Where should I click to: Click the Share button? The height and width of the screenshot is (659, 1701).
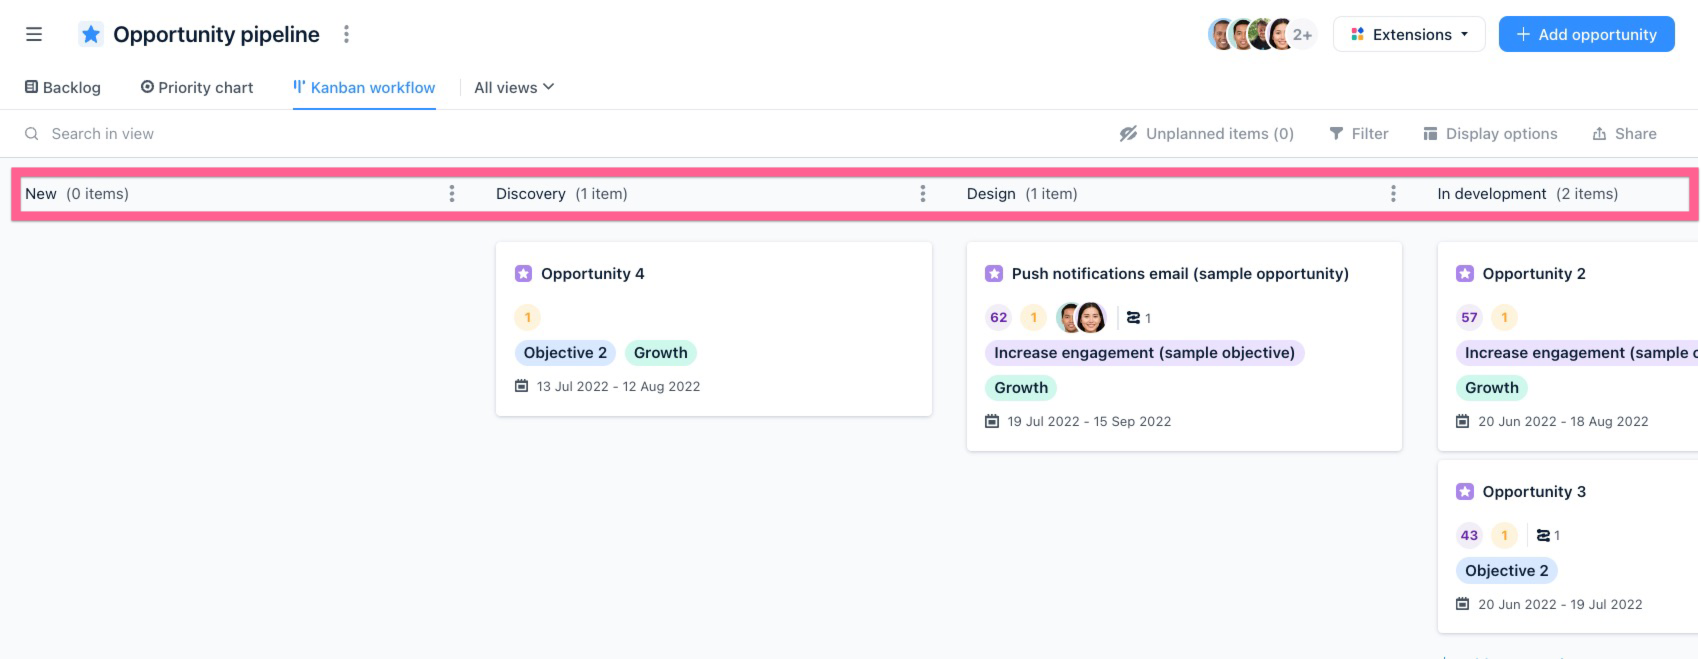(x=1625, y=134)
